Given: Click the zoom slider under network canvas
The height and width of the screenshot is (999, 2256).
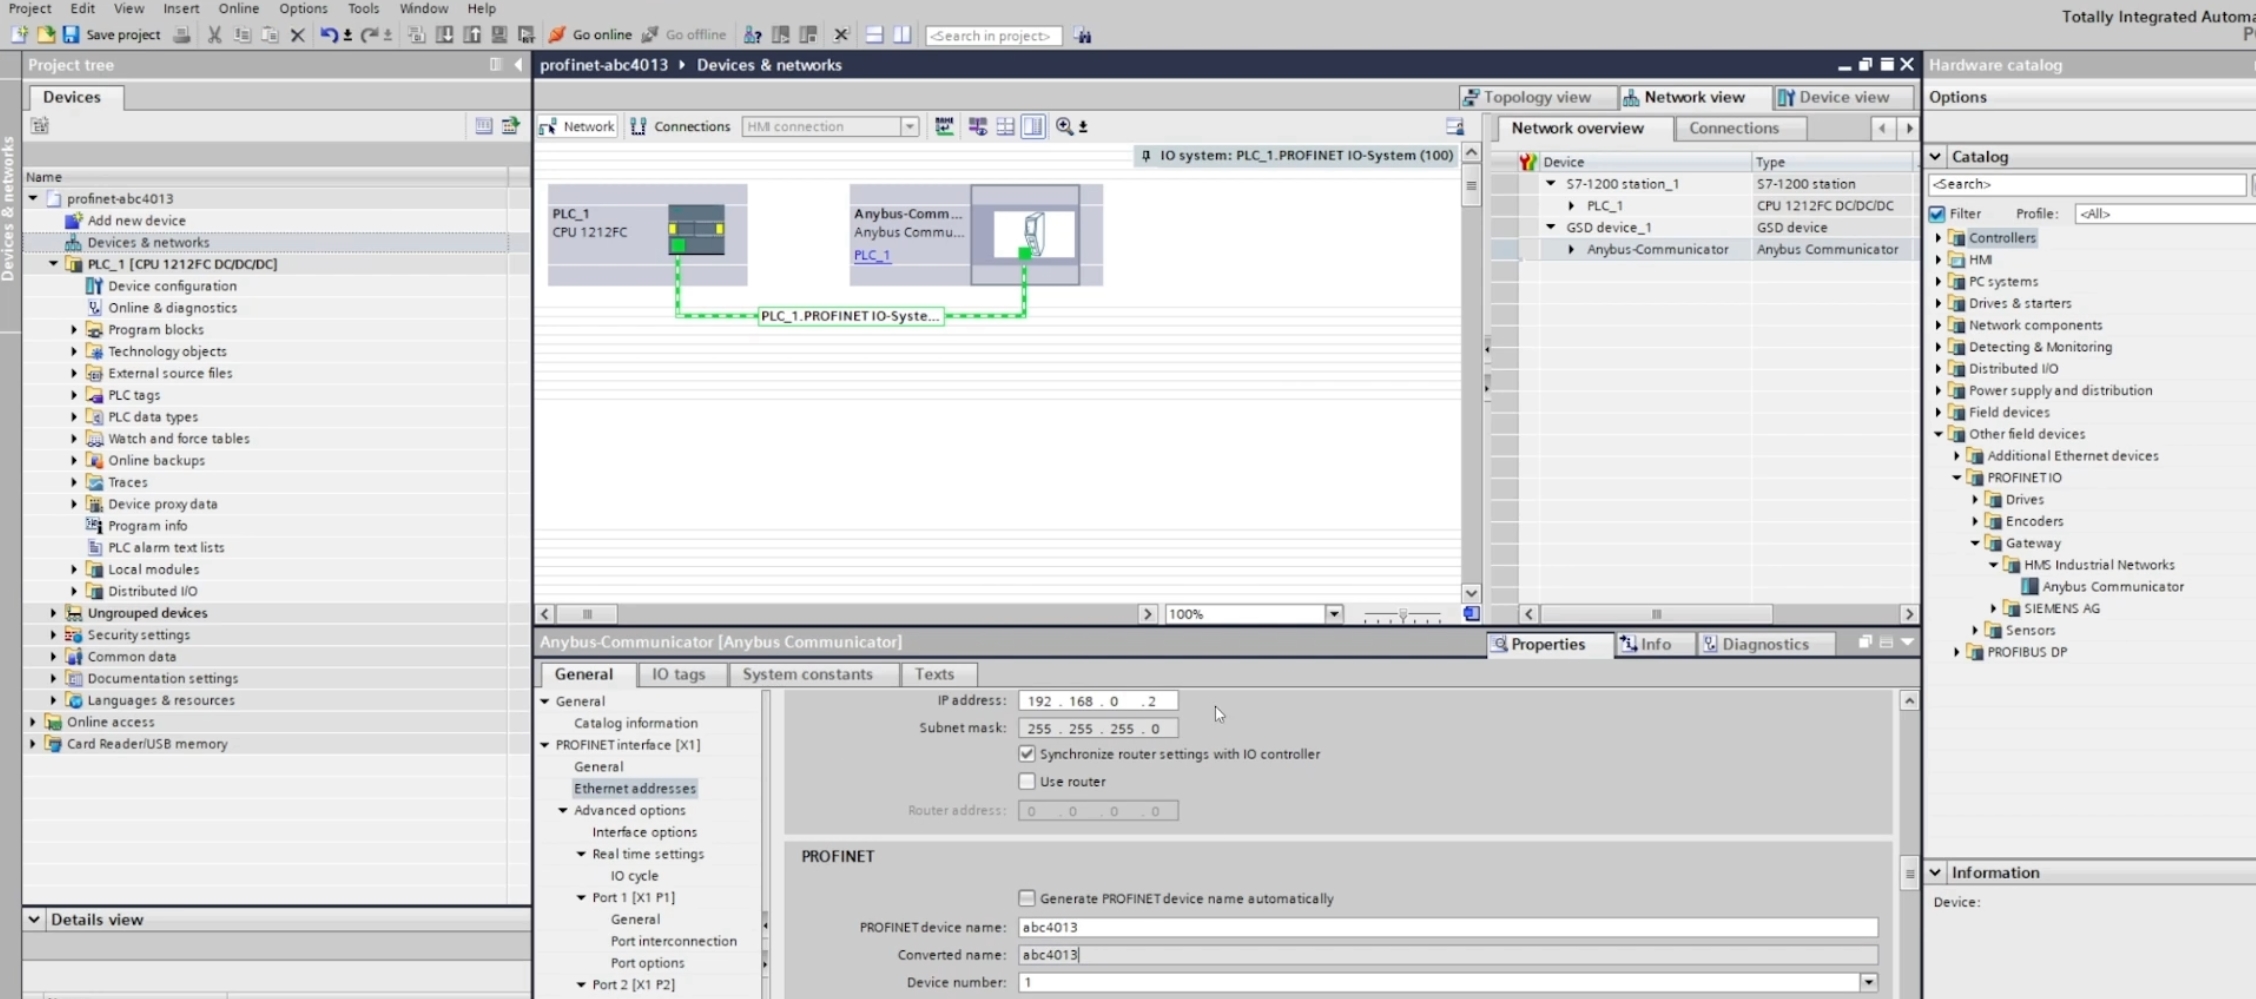Looking at the screenshot, I should tap(1402, 615).
